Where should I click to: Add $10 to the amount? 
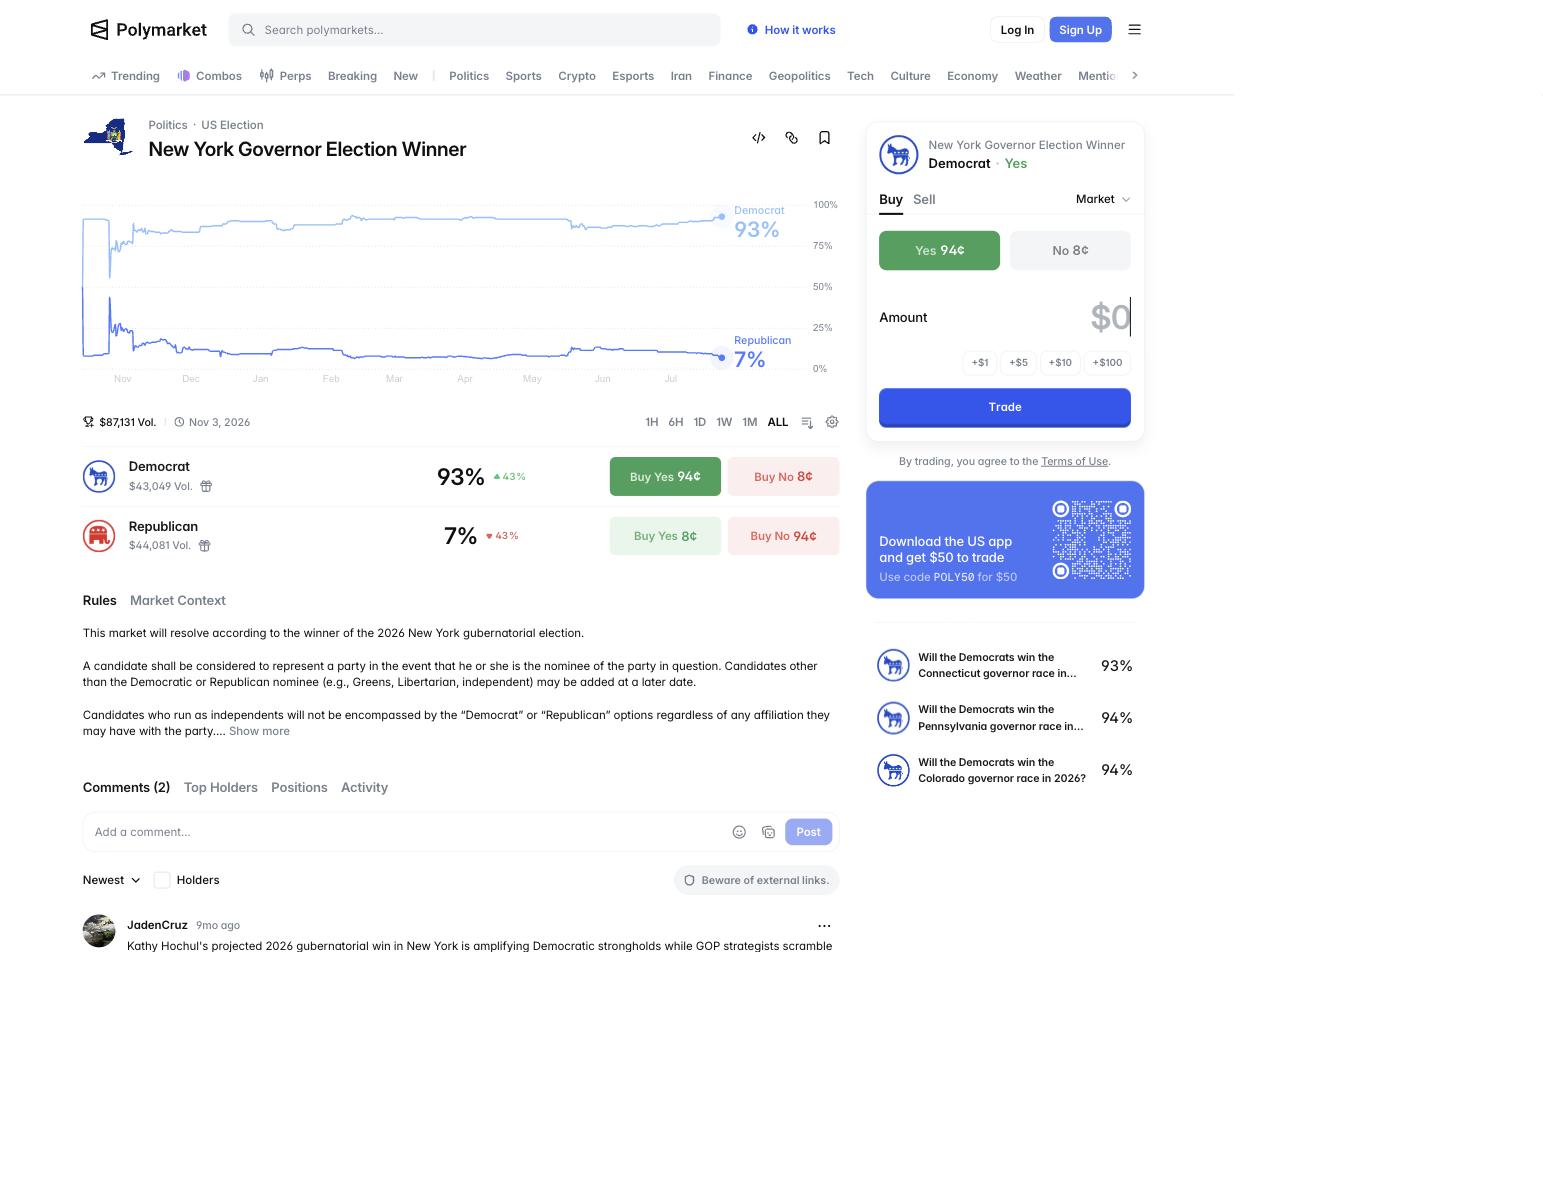tap(1060, 363)
